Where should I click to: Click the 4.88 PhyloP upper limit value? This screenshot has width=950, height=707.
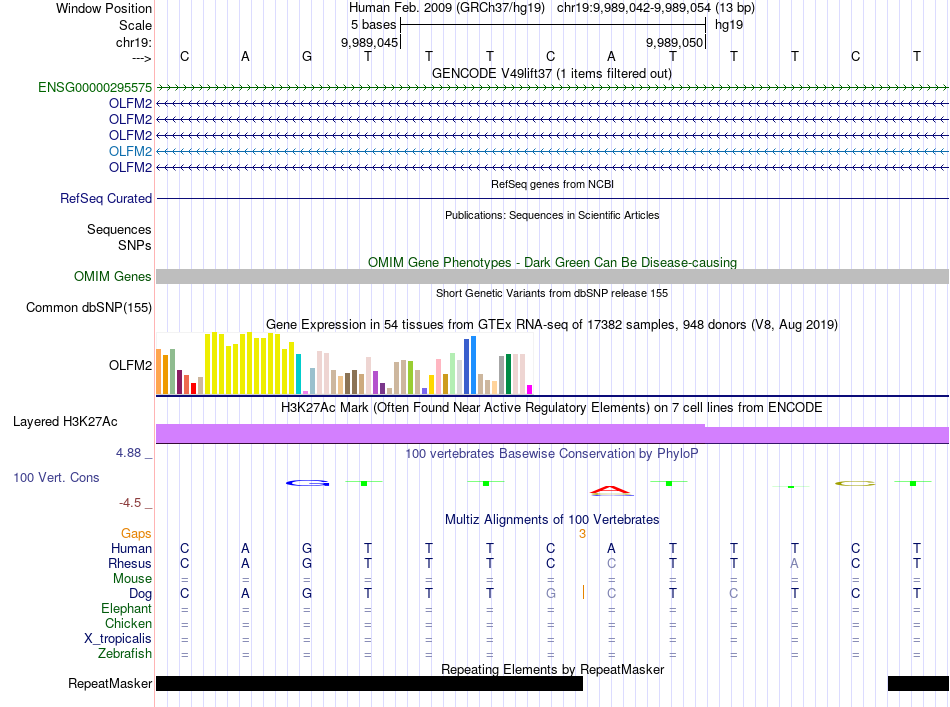128,453
